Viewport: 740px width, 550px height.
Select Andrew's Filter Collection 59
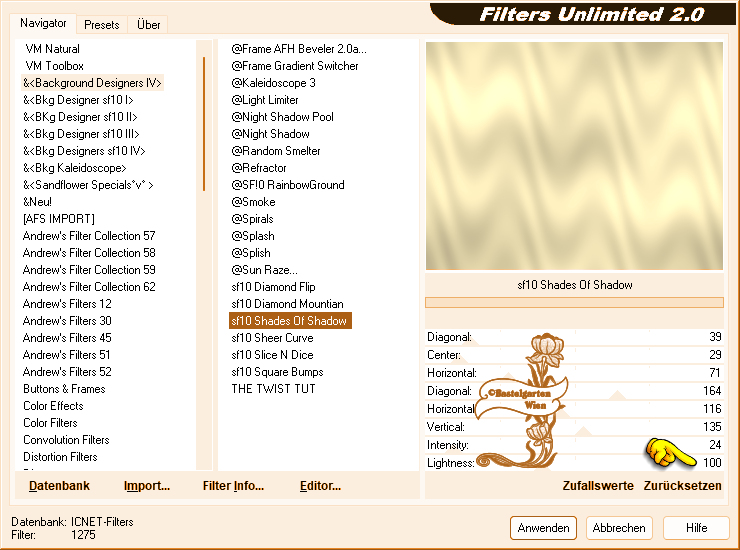point(89,270)
